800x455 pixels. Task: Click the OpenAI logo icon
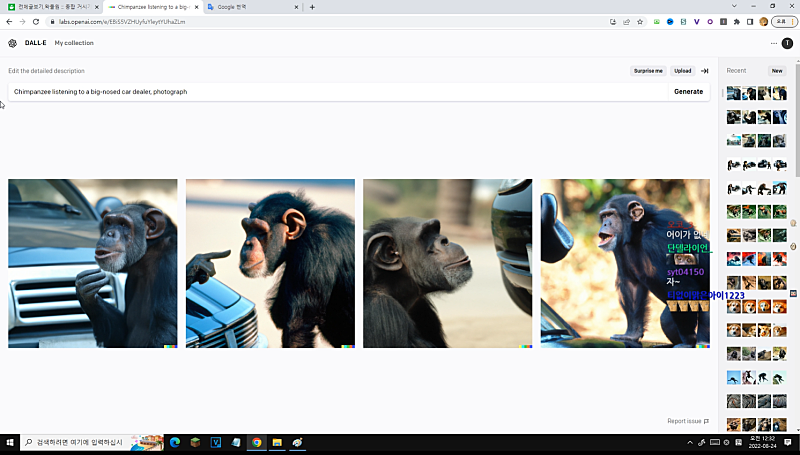point(12,43)
